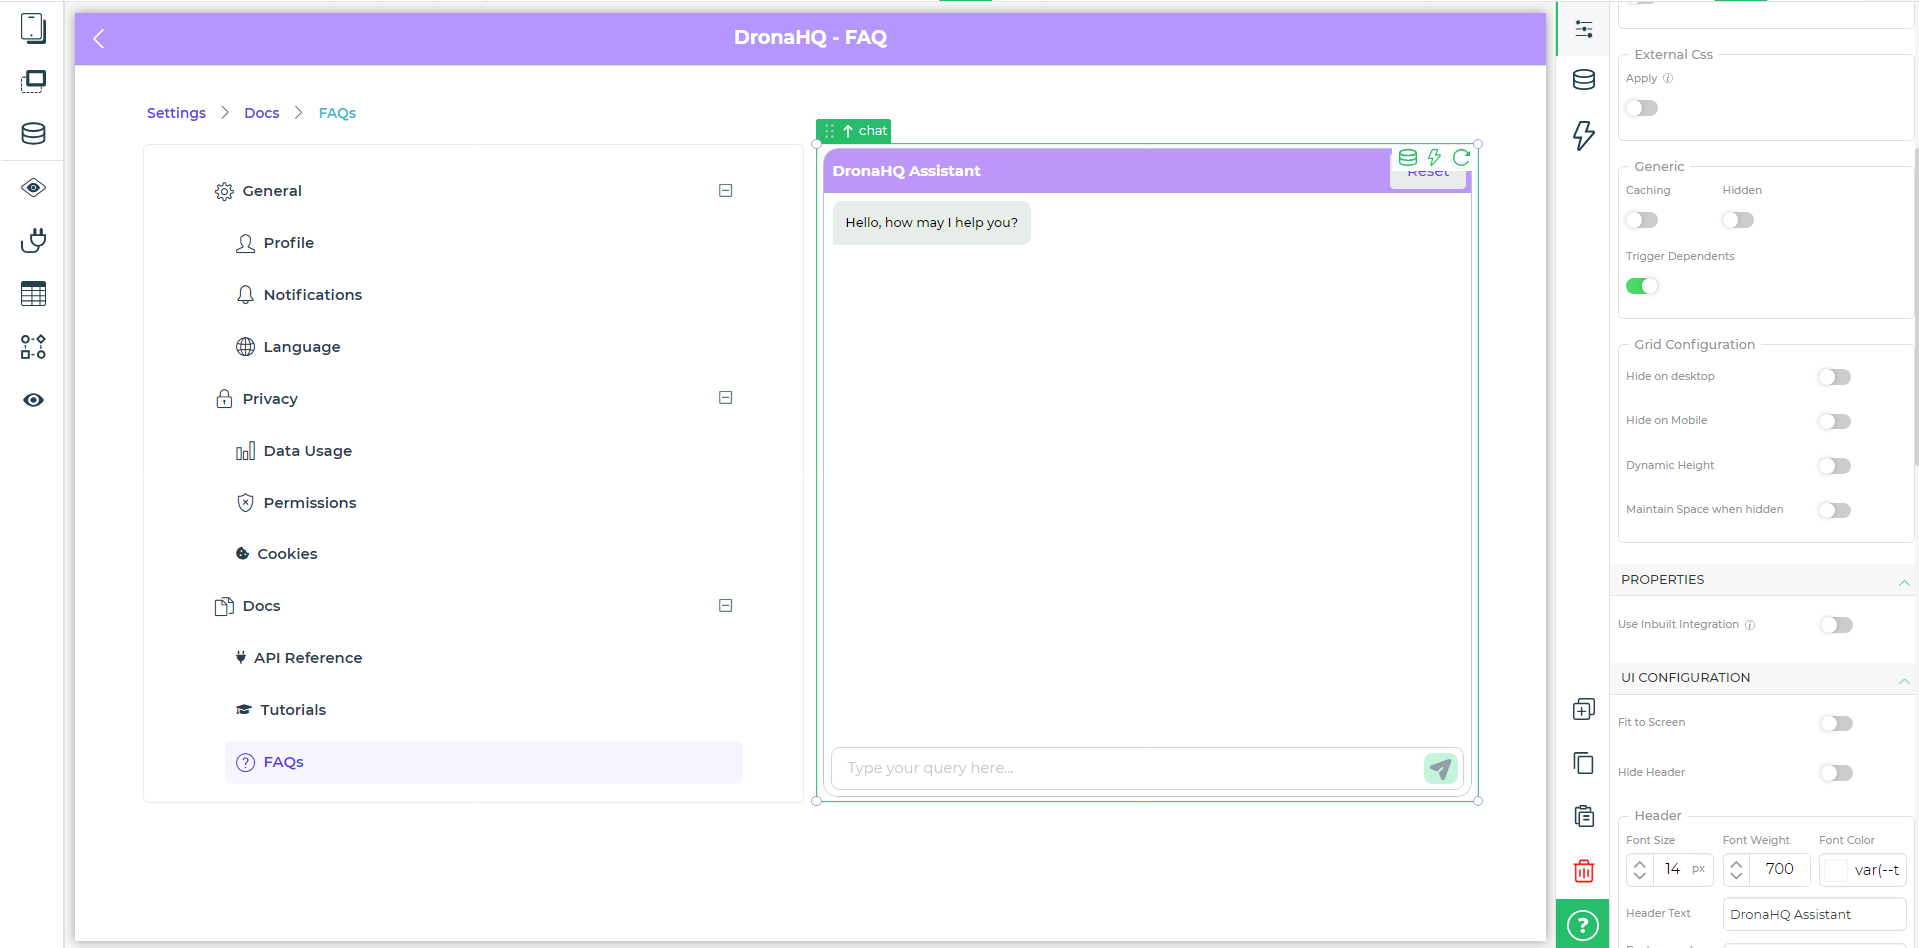Click Use Inbuilt Integration info icon
Viewport: 1919px width, 948px height.
tap(1750, 625)
